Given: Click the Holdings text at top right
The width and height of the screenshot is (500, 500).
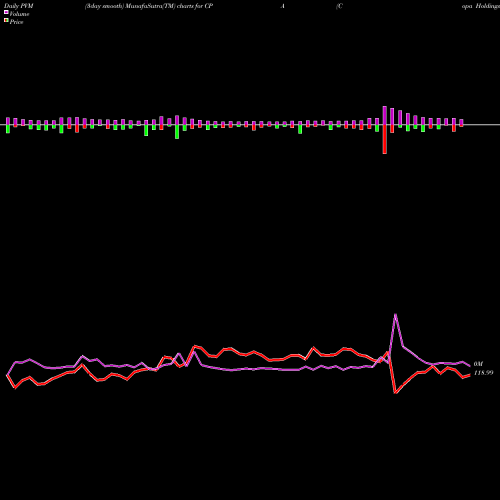Looking at the screenshot, I should (487, 6).
